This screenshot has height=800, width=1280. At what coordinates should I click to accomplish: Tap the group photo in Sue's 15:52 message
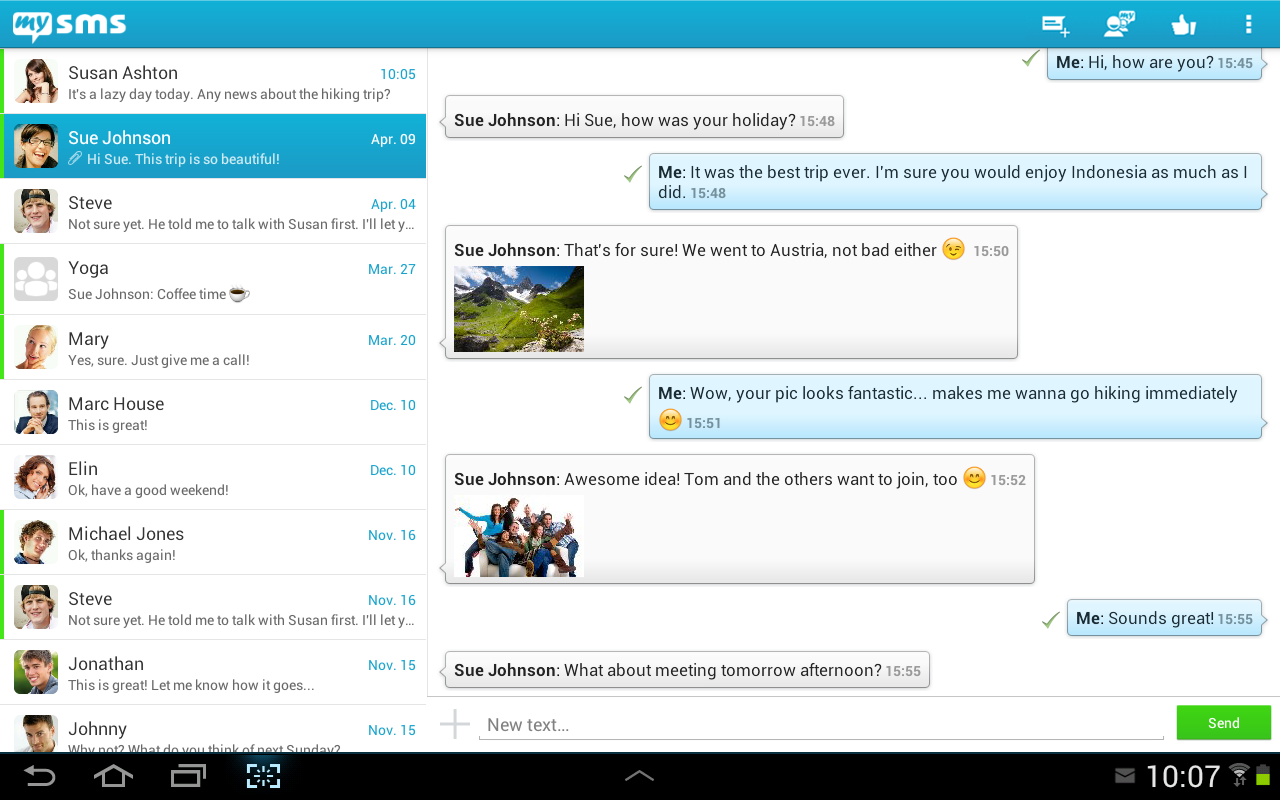(519, 536)
